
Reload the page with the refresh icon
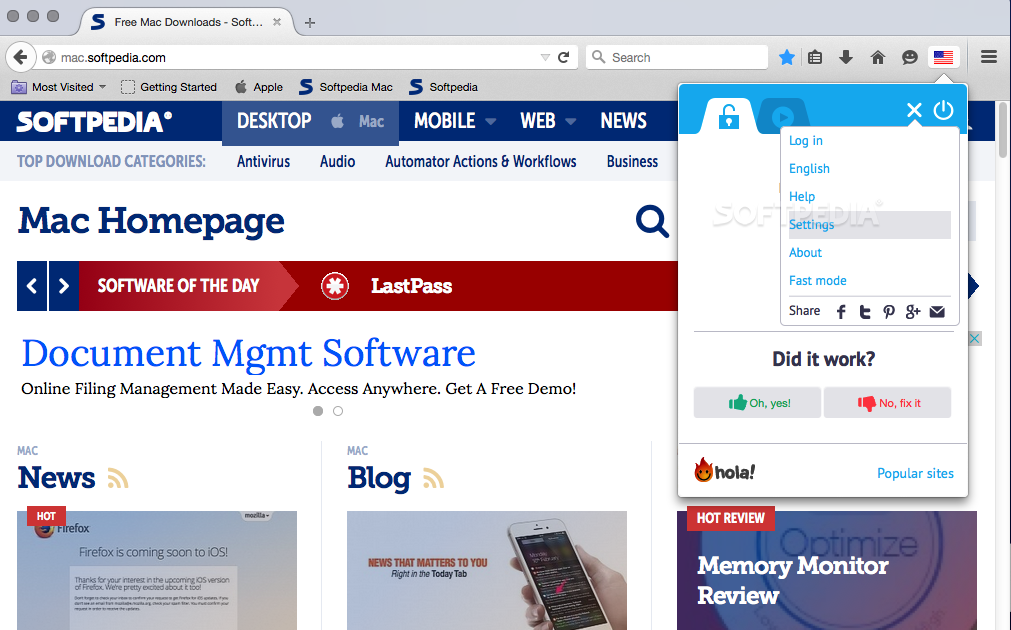(564, 57)
